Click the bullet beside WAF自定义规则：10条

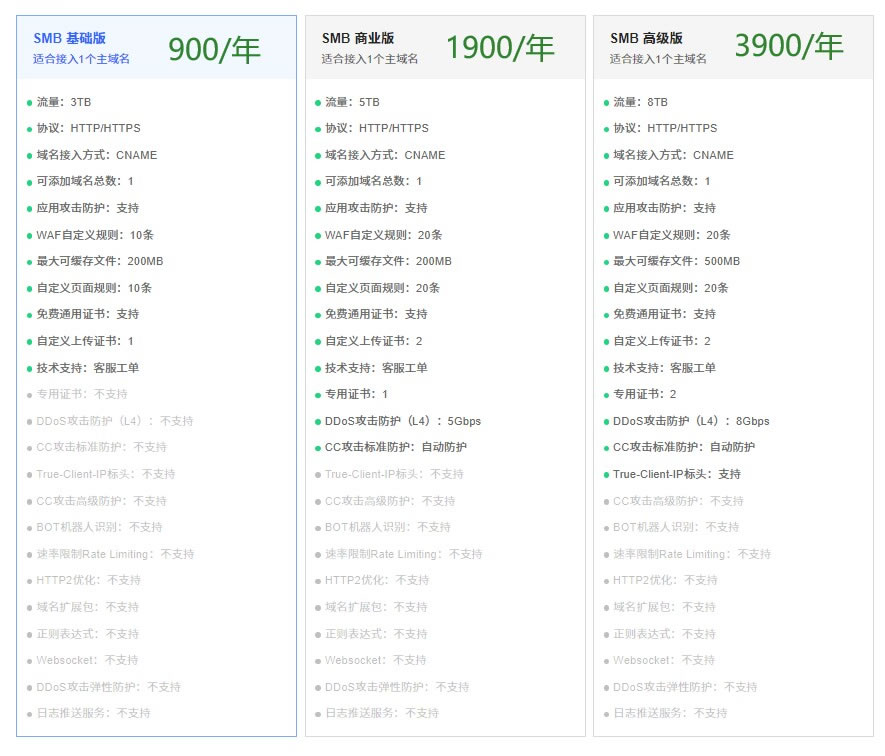[29, 235]
